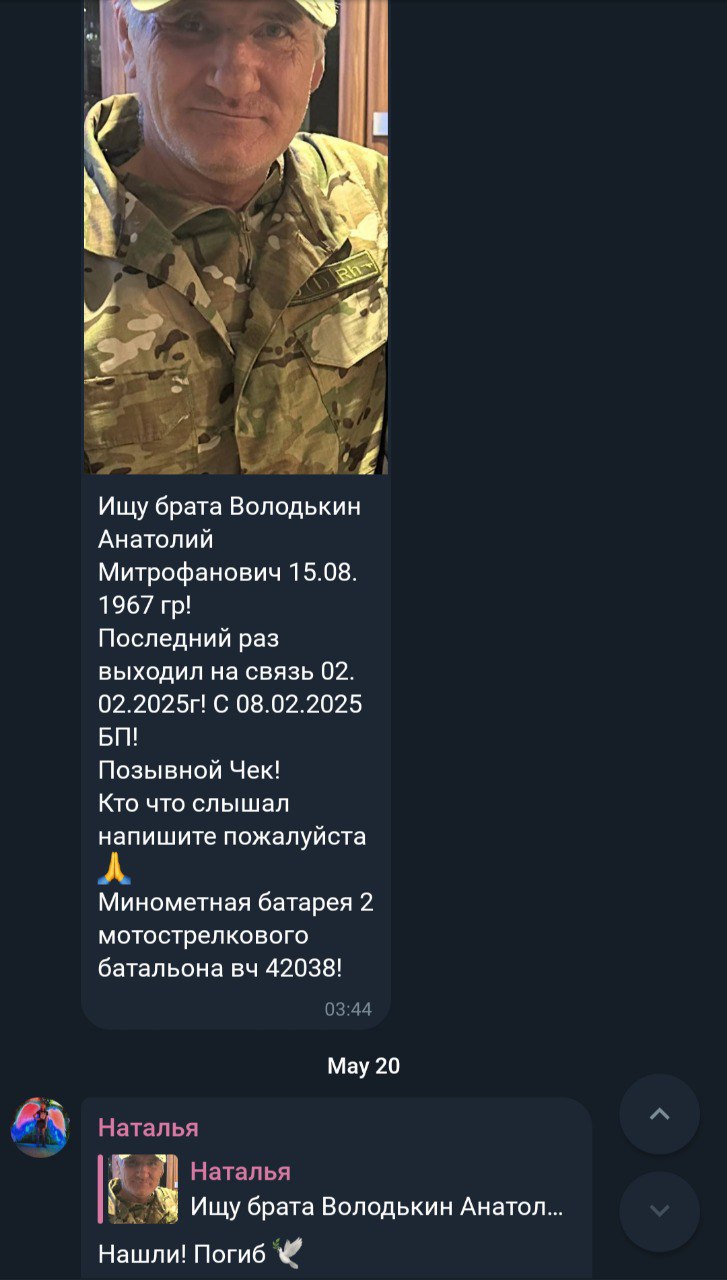
Task: Tap the date text '15.08. 1967 гр!'
Action: click(x=229, y=589)
